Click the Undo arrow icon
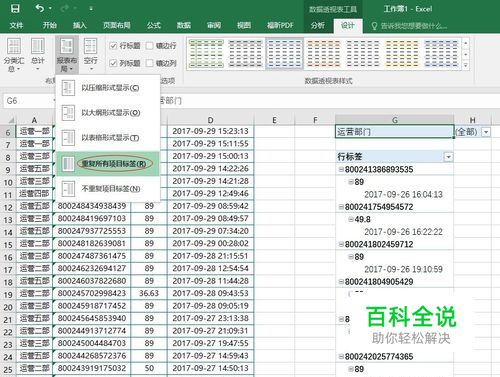The width and height of the screenshot is (500, 377). coord(40,8)
